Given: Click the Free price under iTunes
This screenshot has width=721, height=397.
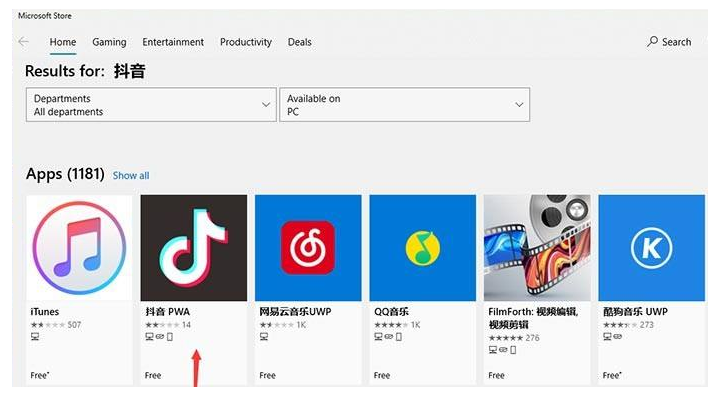Looking at the screenshot, I should coord(40,375).
